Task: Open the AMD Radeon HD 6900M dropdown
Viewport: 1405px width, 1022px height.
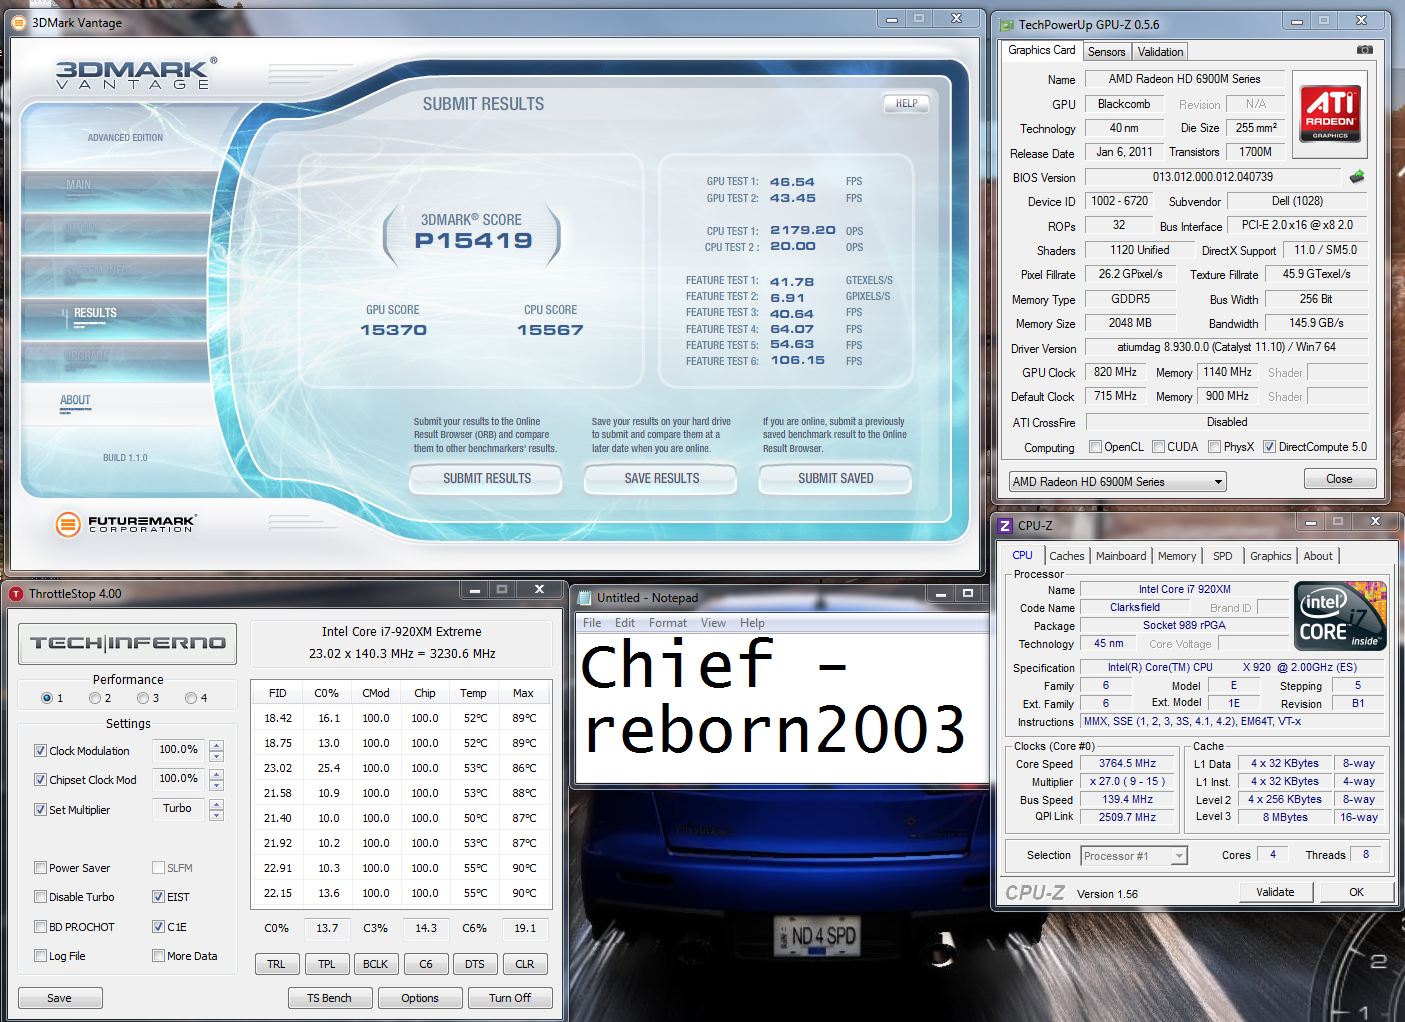Action: [1117, 481]
